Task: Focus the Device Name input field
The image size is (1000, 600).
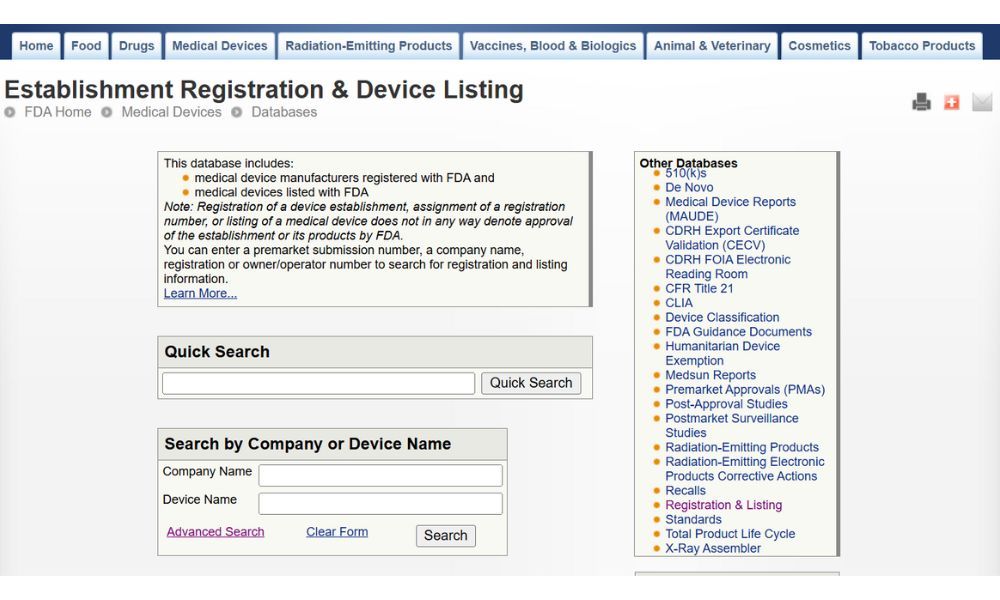Action: 380,504
